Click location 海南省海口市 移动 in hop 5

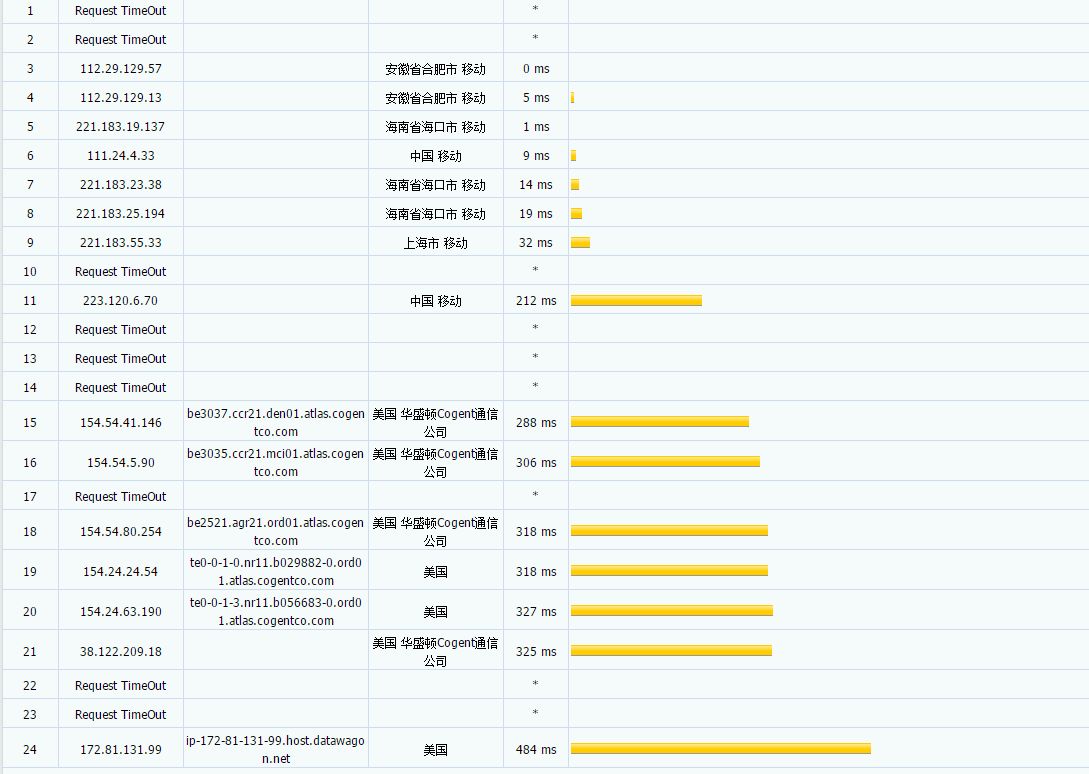pyautogui.click(x=435, y=127)
